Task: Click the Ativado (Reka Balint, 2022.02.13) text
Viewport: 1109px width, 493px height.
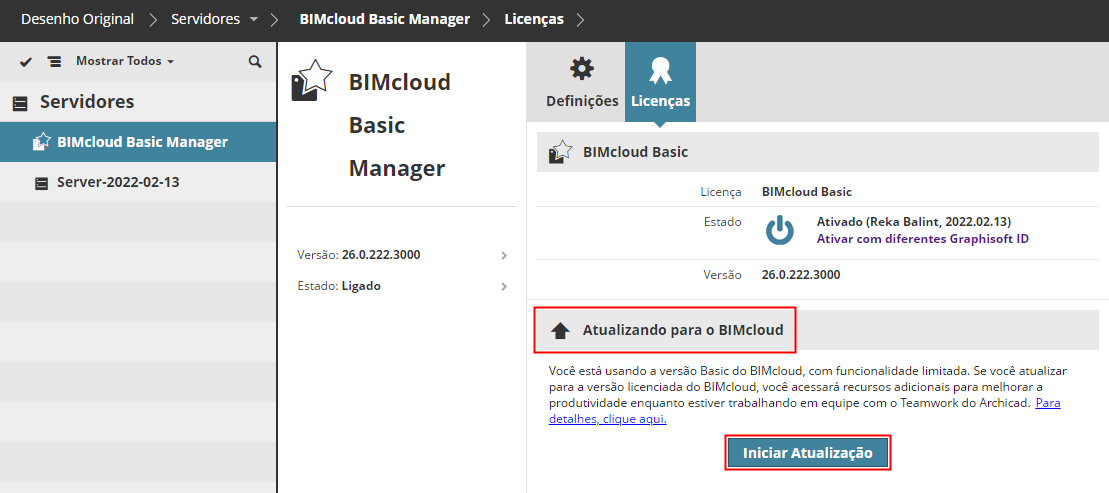Action: pyautogui.click(x=915, y=222)
